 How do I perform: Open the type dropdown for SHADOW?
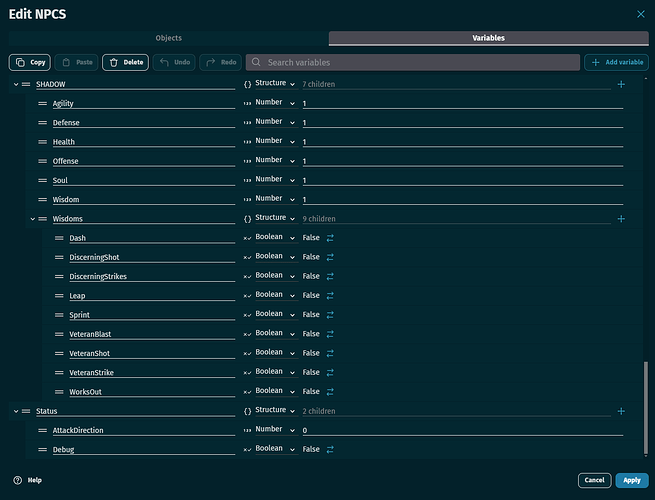pos(276,84)
